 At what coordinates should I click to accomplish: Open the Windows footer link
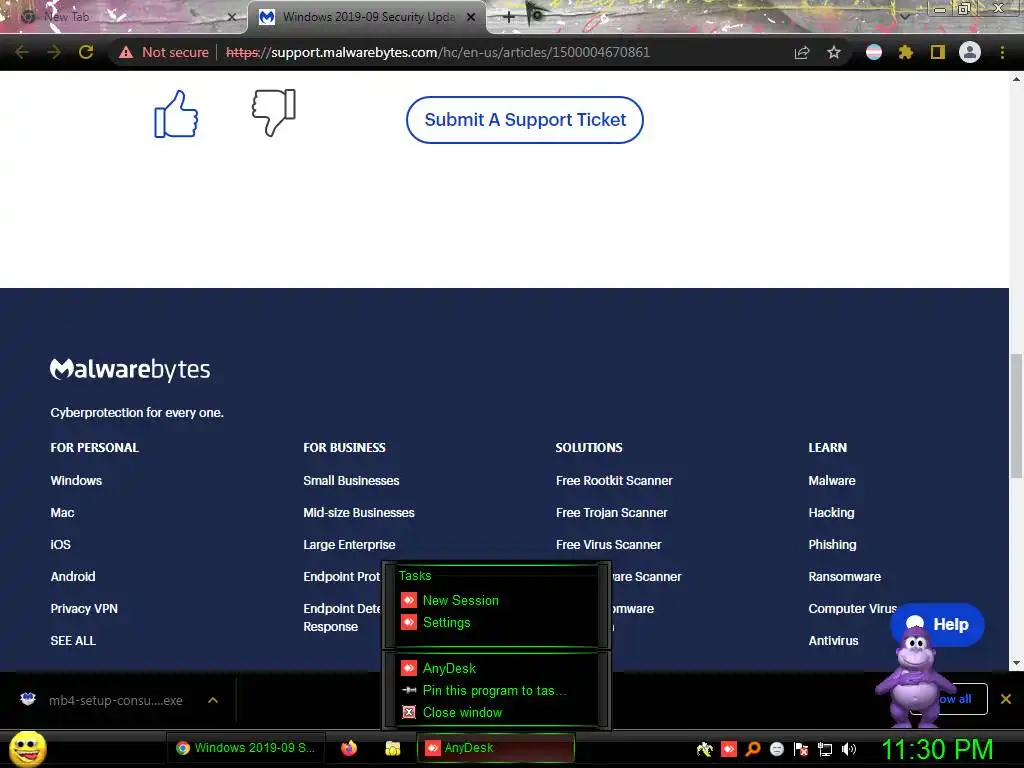click(x=76, y=481)
